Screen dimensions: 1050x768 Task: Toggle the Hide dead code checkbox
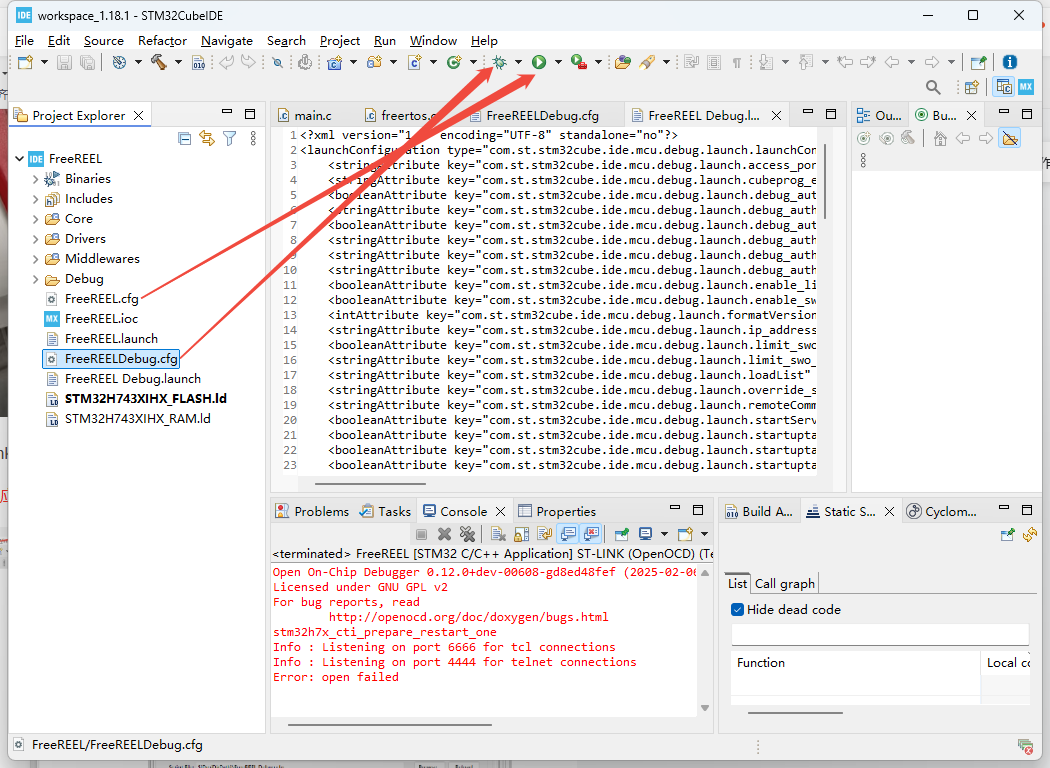[x=738, y=609]
